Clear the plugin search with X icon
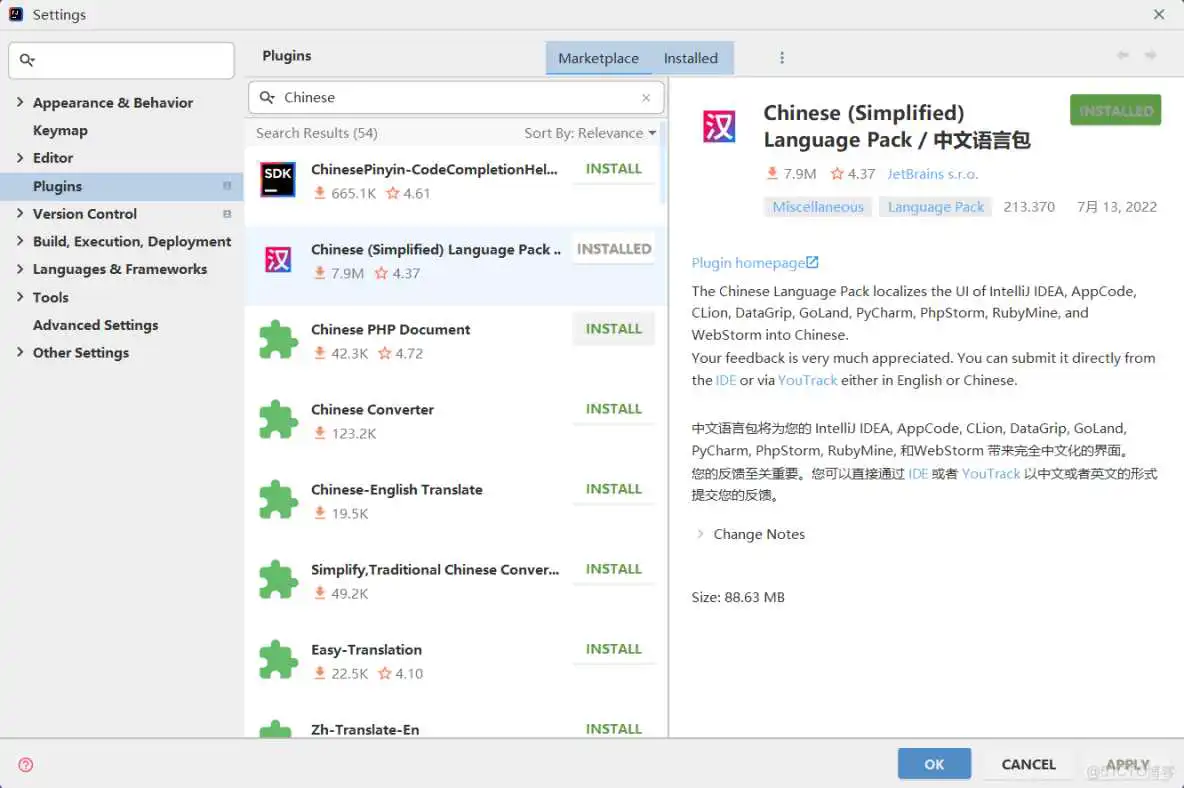This screenshot has height=788, width=1184. [646, 98]
